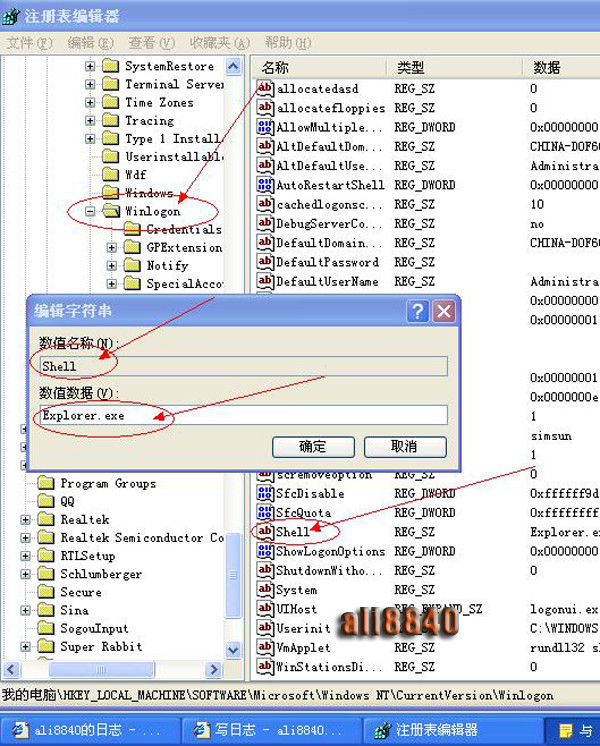Screen dimensions: 600x746
Task: Click the Winlogon open folder icon
Action: click(110, 211)
